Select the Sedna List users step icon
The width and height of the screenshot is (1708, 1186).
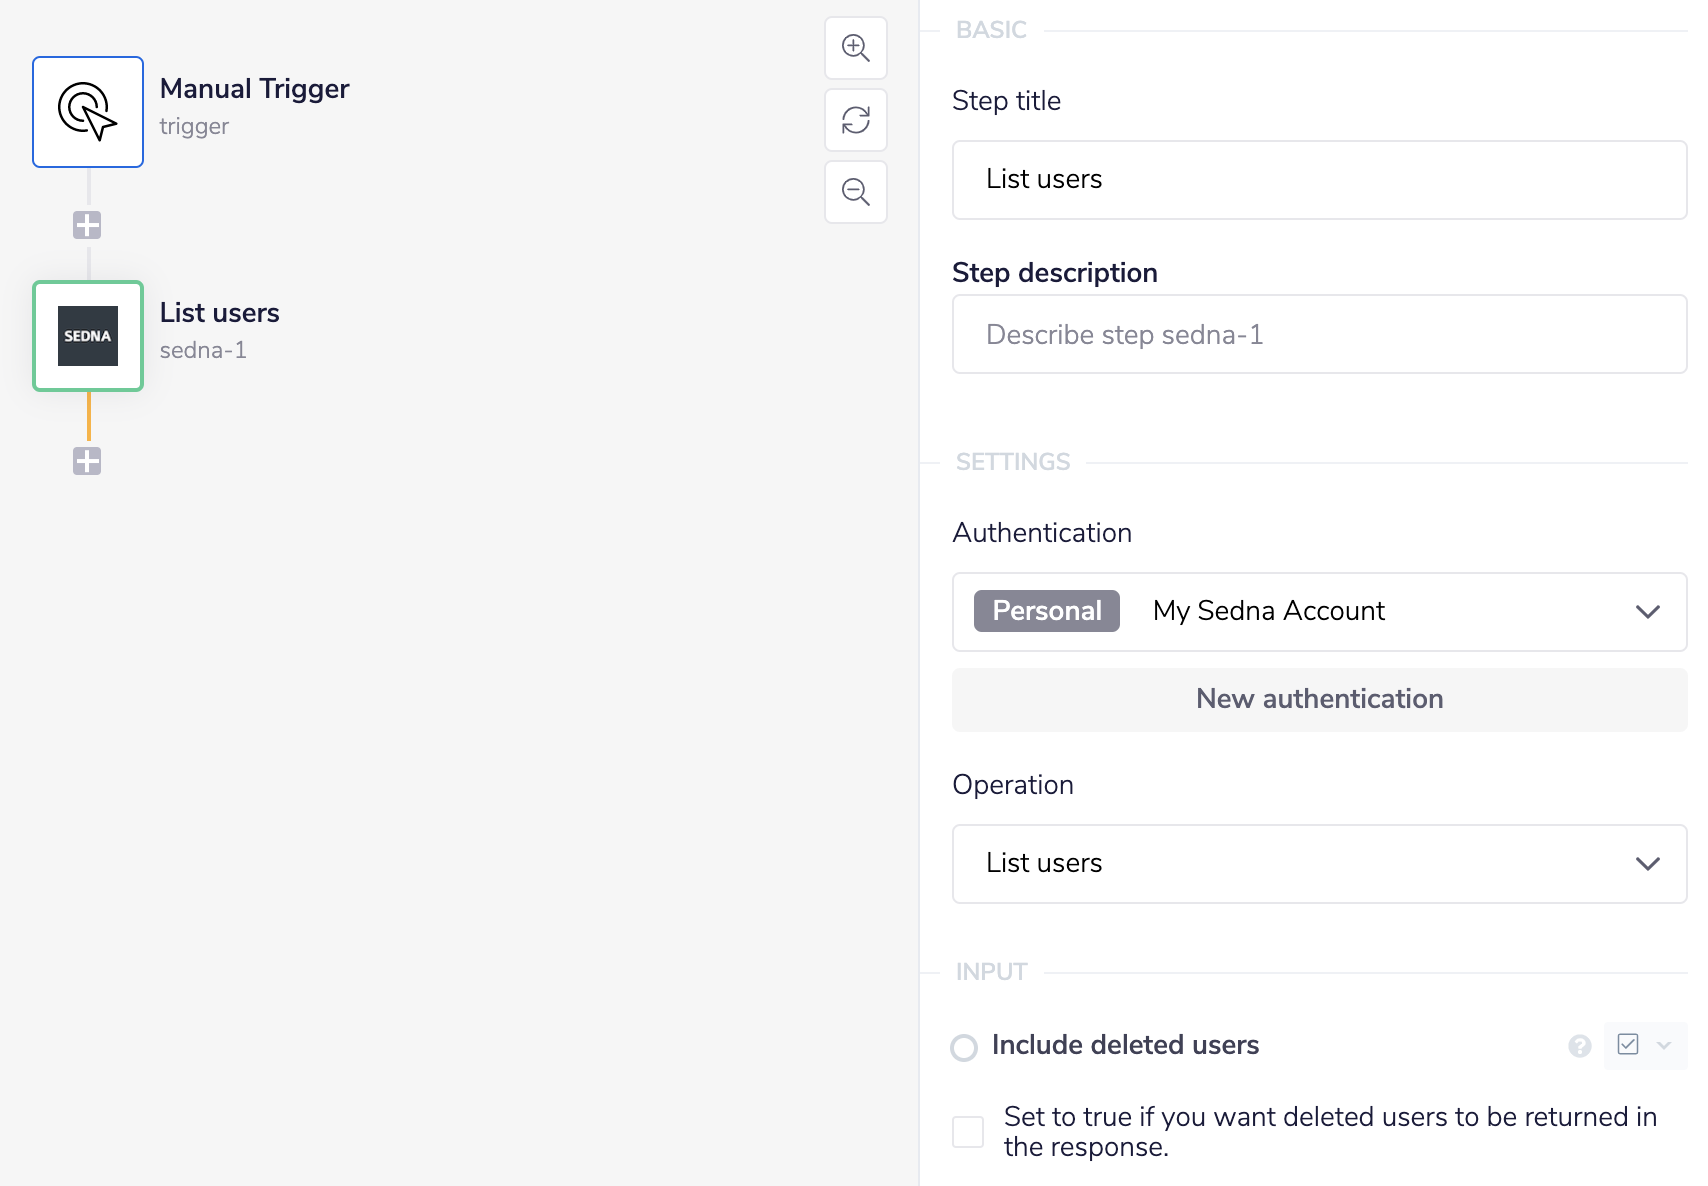88,336
